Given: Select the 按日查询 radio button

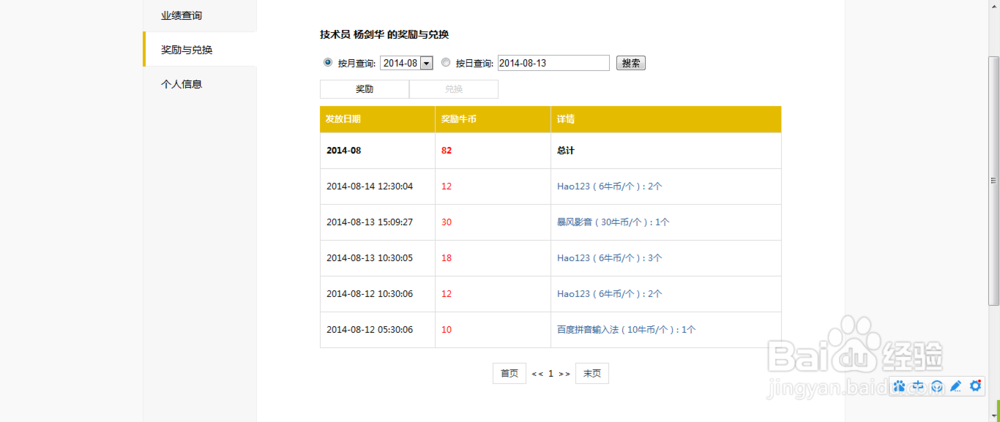Looking at the screenshot, I should 446,62.
